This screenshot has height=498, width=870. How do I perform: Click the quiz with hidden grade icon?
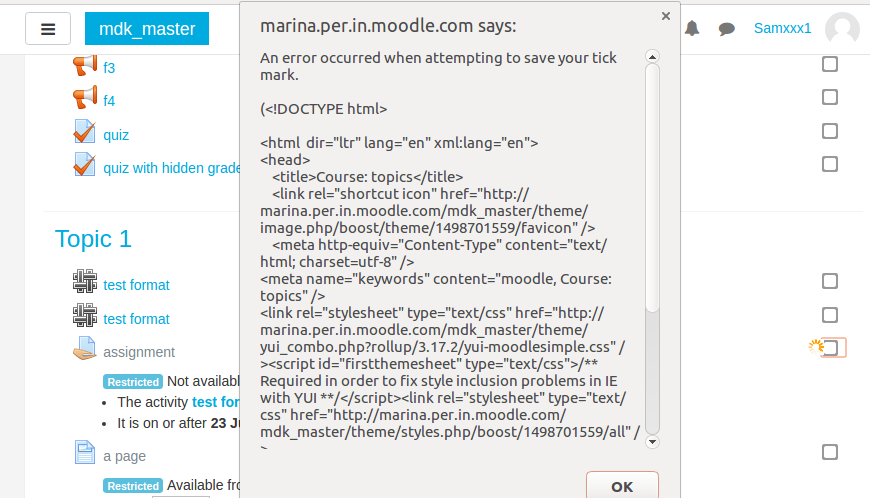[84, 165]
